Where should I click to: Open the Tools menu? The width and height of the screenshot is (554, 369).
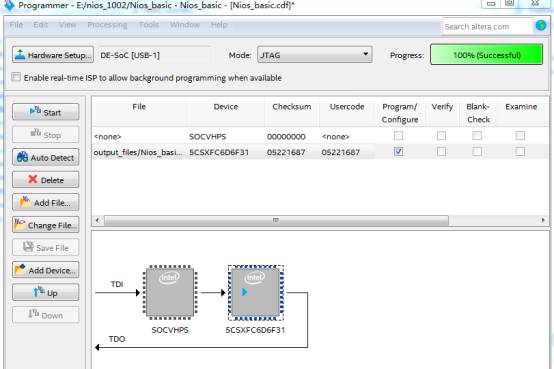(x=148, y=25)
